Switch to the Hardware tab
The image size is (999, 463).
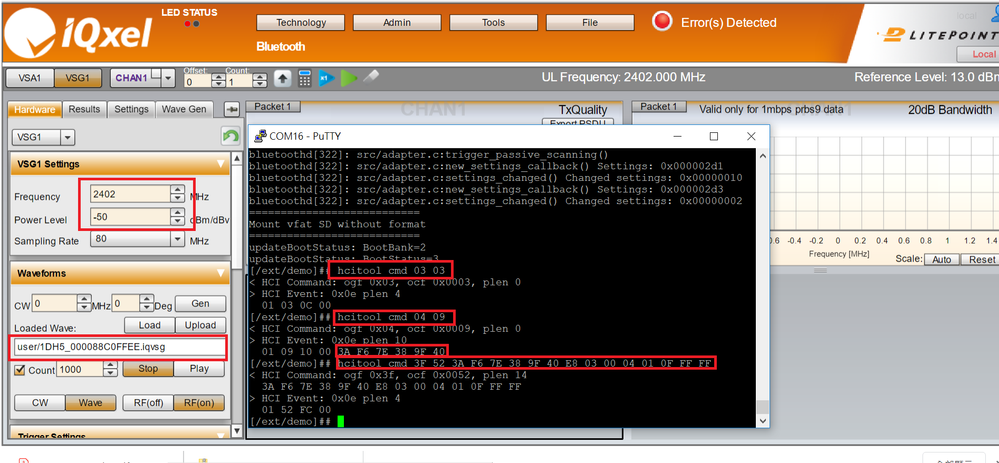(35, 110)
